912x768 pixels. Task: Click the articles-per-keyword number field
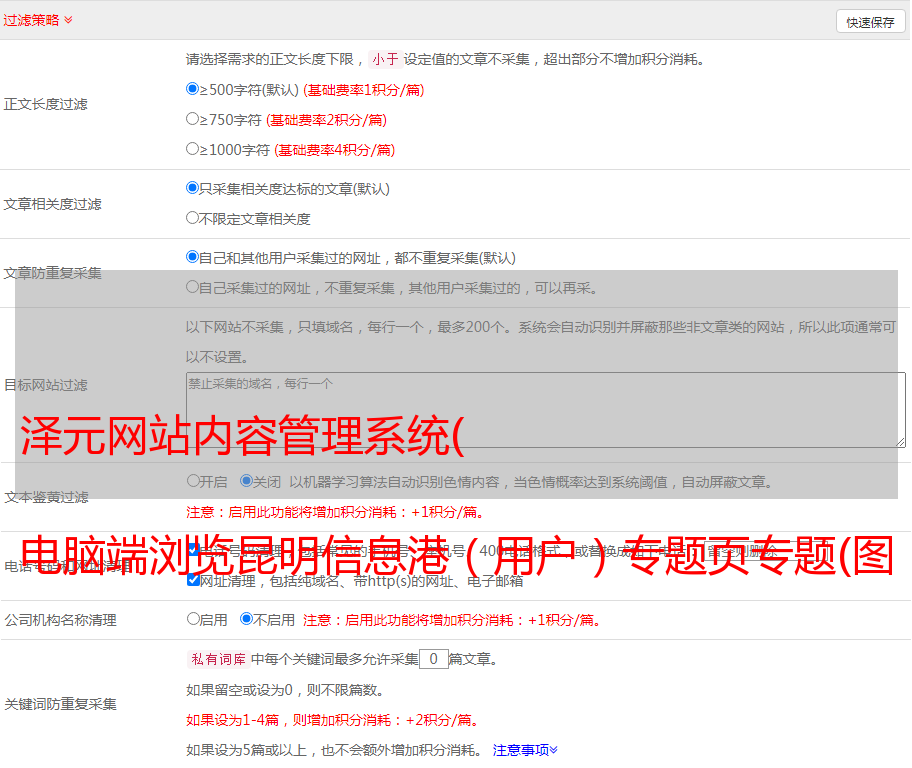pyautogui.click(x=433, y=659)
